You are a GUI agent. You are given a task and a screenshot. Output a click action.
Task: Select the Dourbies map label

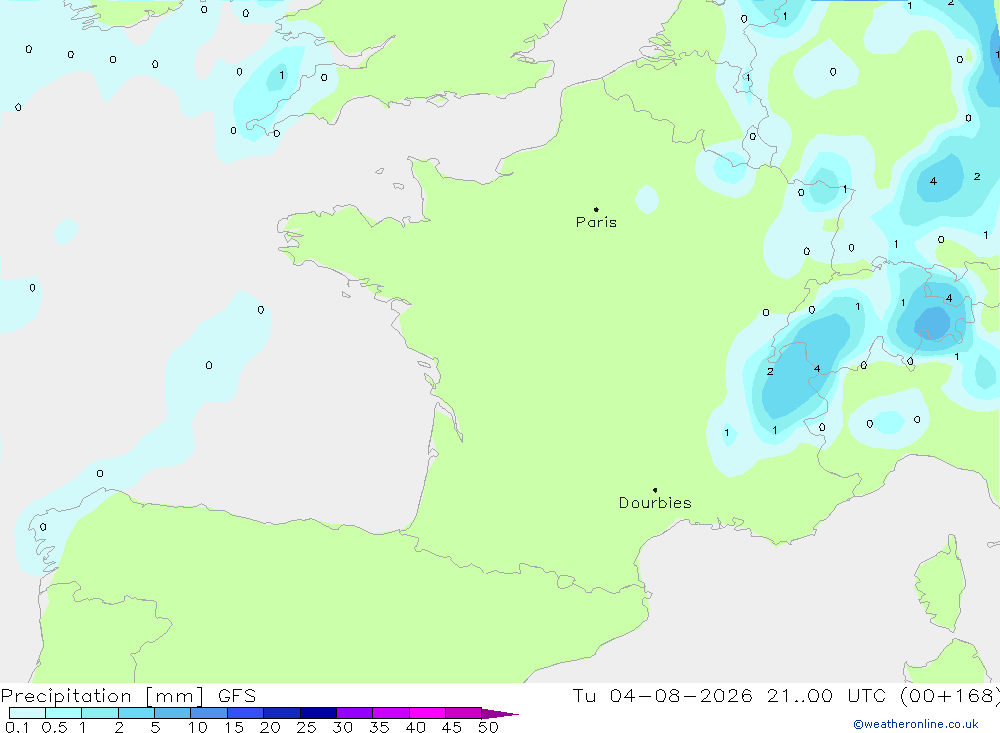tap(655, 503)
